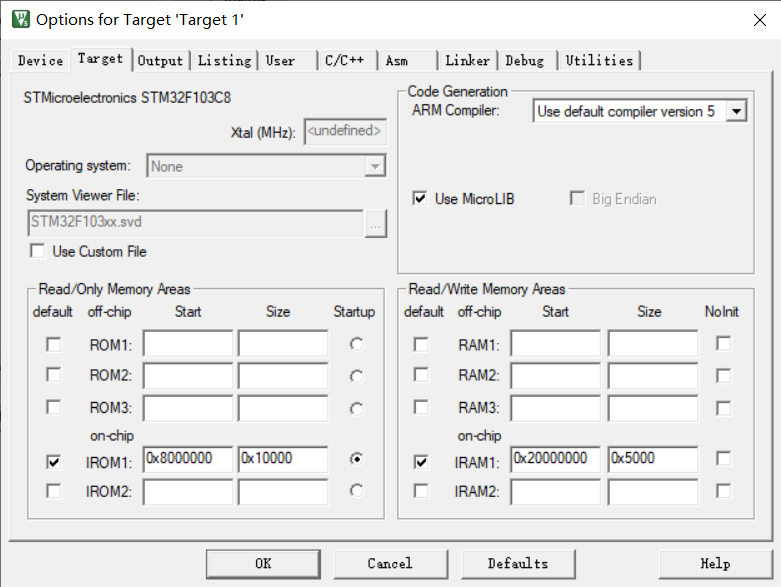The height and width of the screenshot is (587, 781).
Task: Toggle Use MicroLIB checkbox
Action: click(x=420, y=198)
